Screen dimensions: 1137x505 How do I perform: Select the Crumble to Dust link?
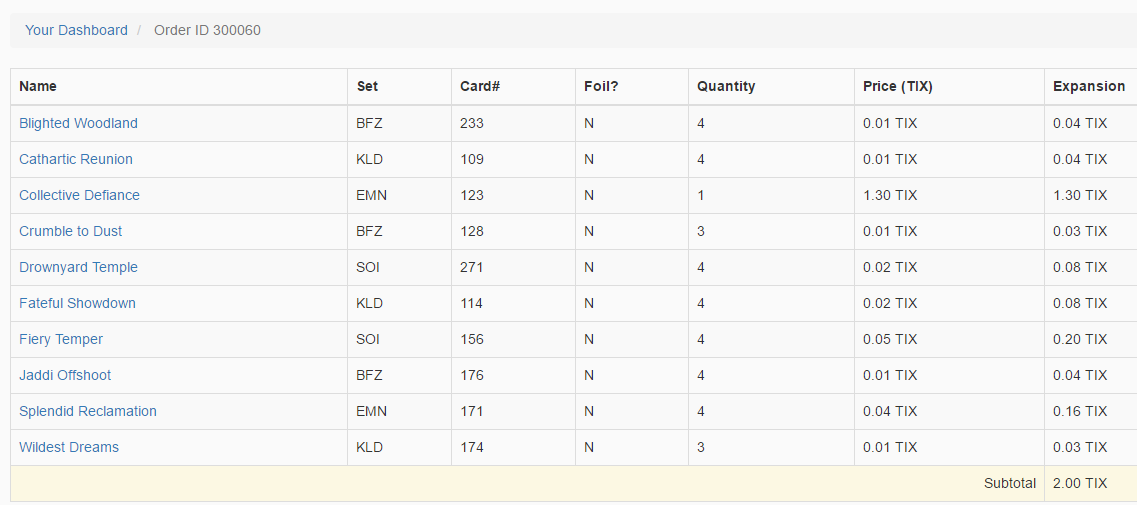click(70, 231)
